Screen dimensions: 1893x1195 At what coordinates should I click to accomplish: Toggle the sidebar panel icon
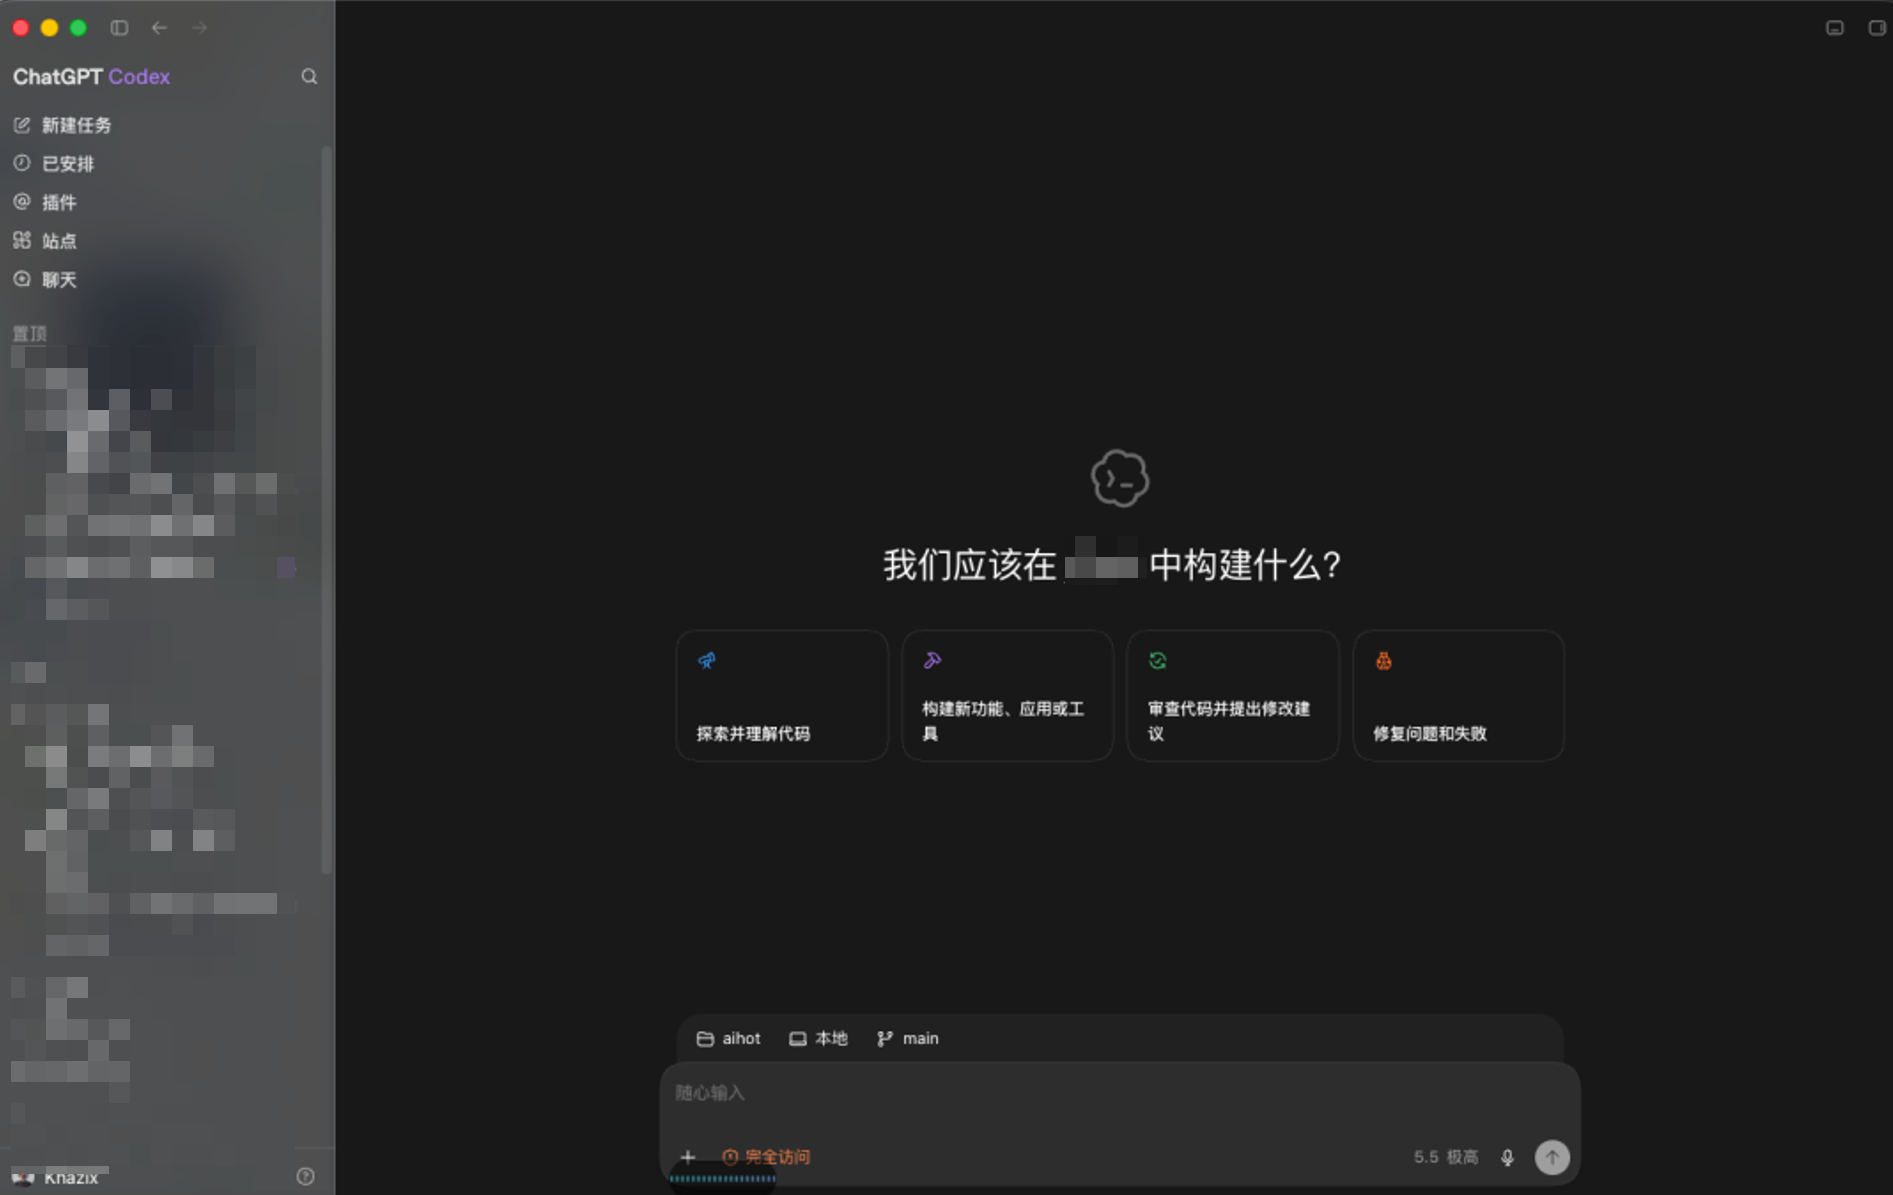pos(119,28)
